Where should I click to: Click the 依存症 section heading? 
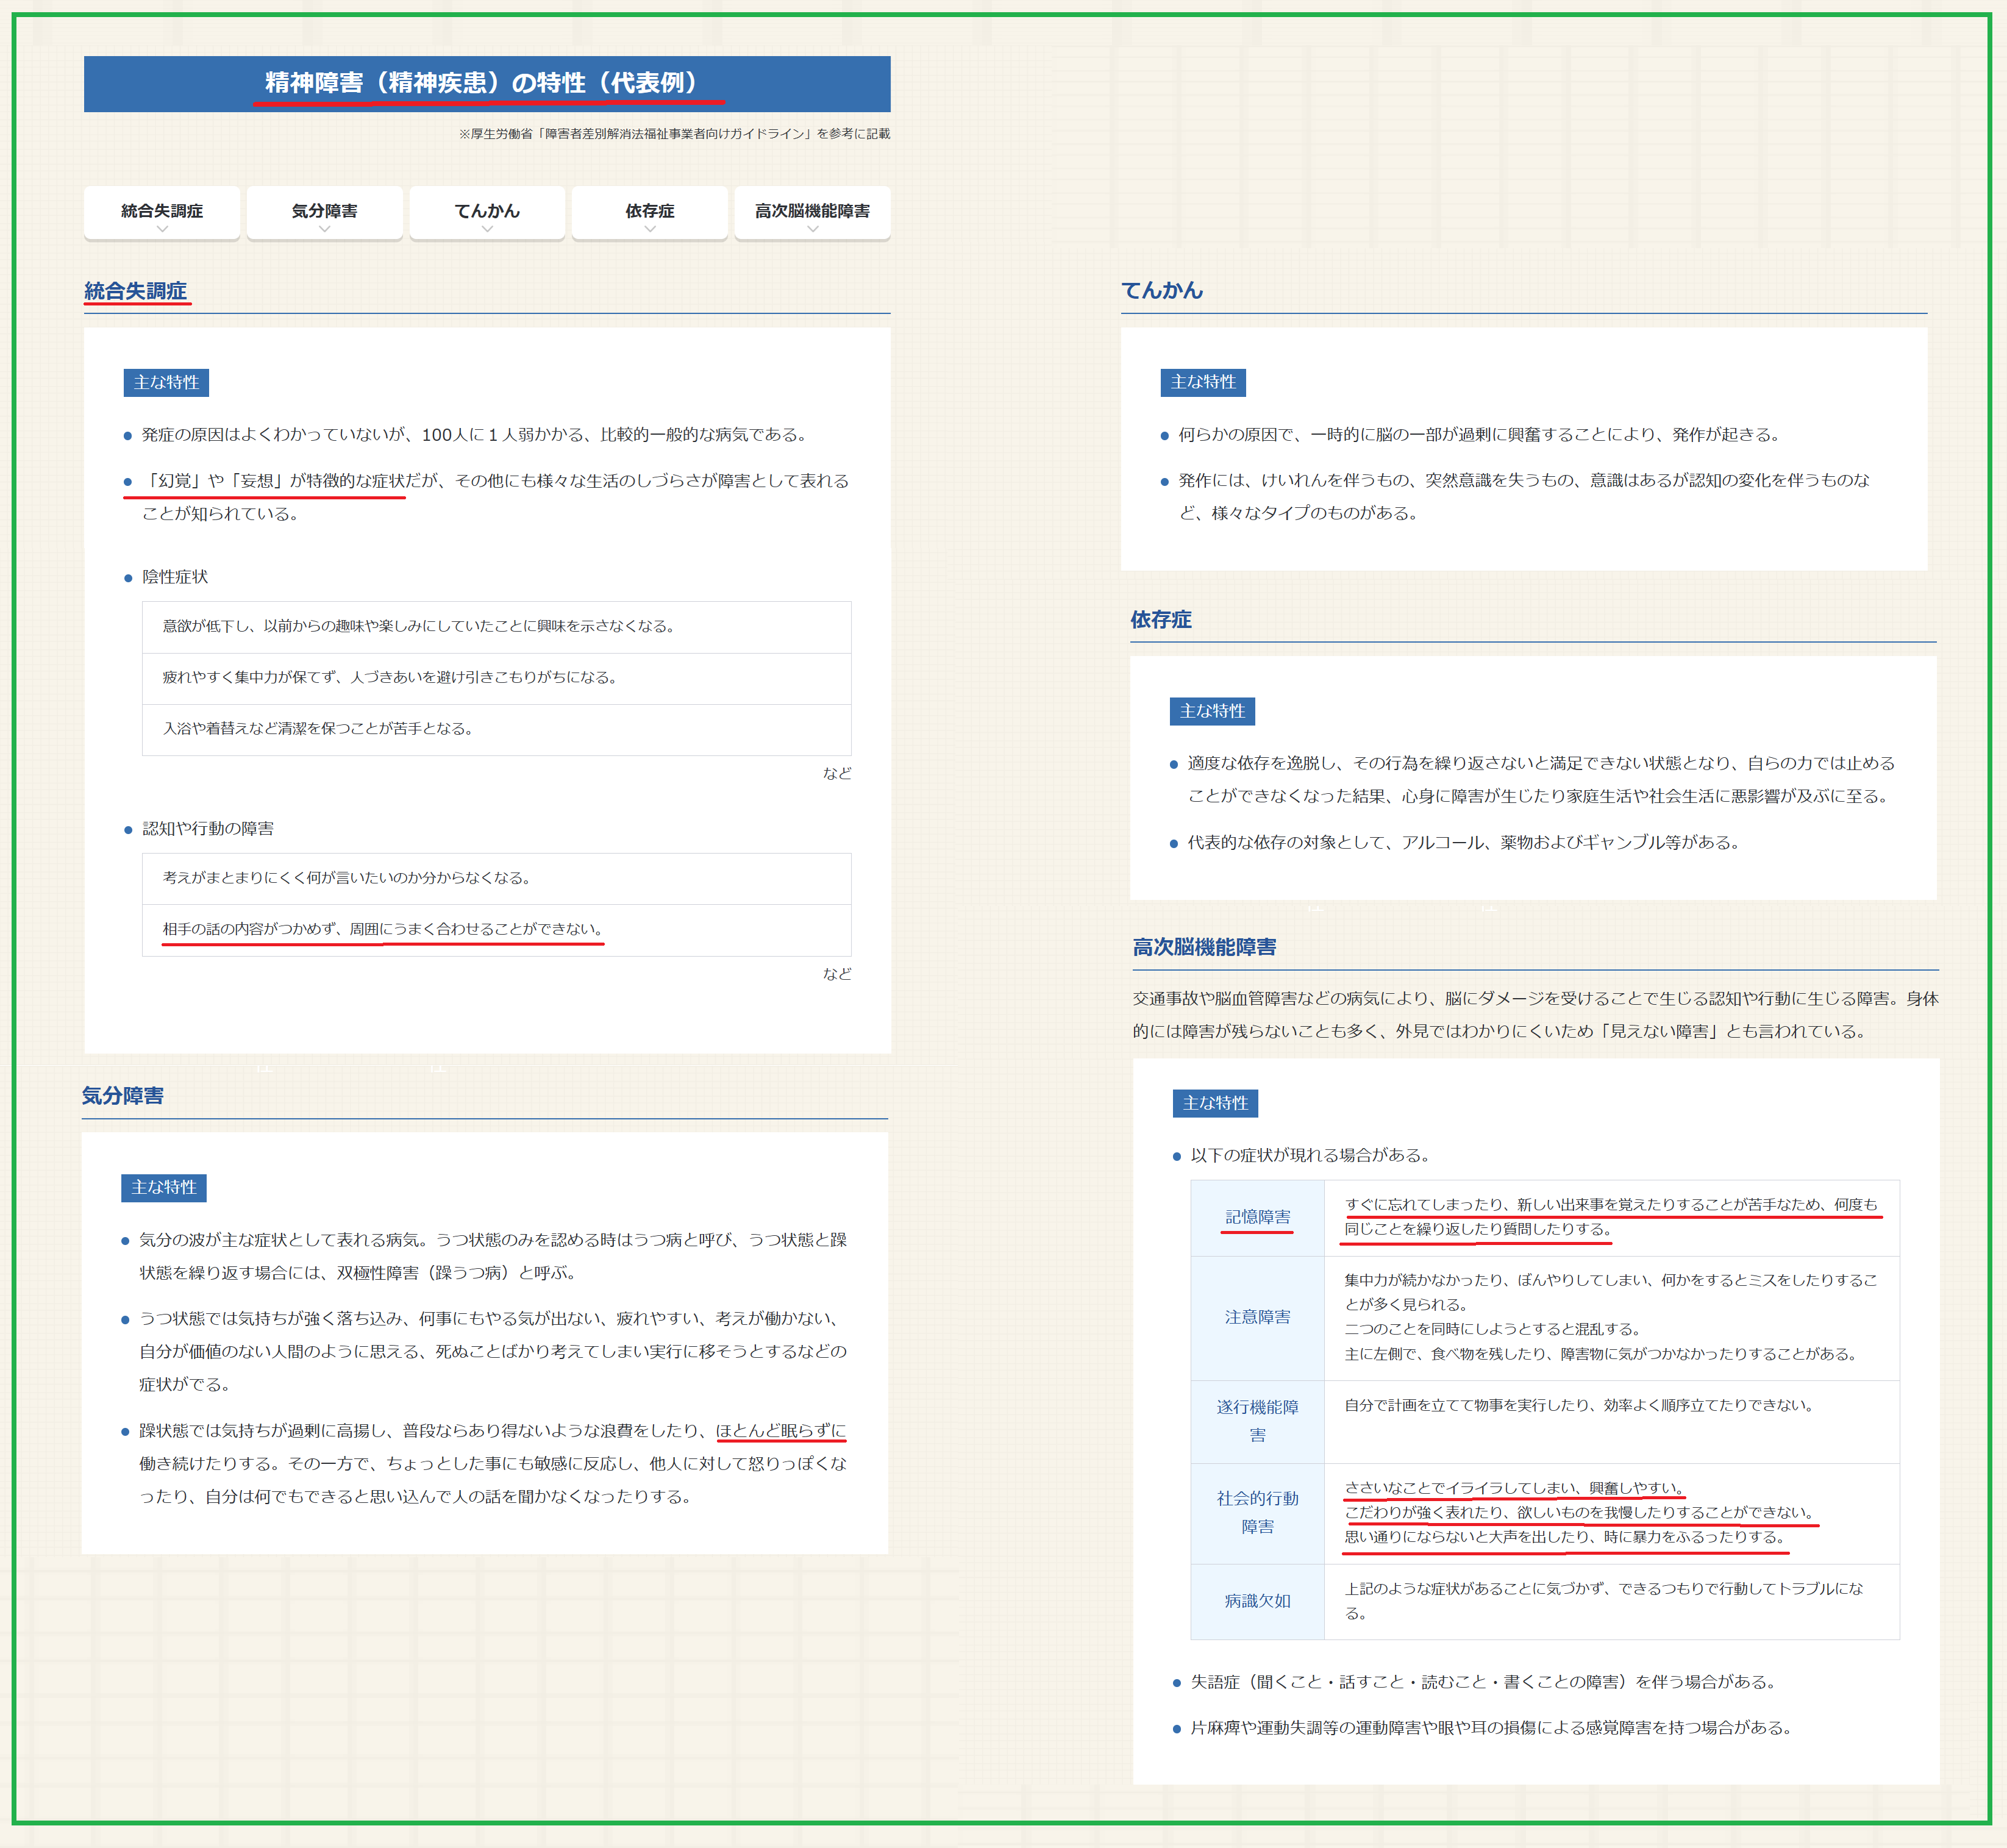point(1161,620)
